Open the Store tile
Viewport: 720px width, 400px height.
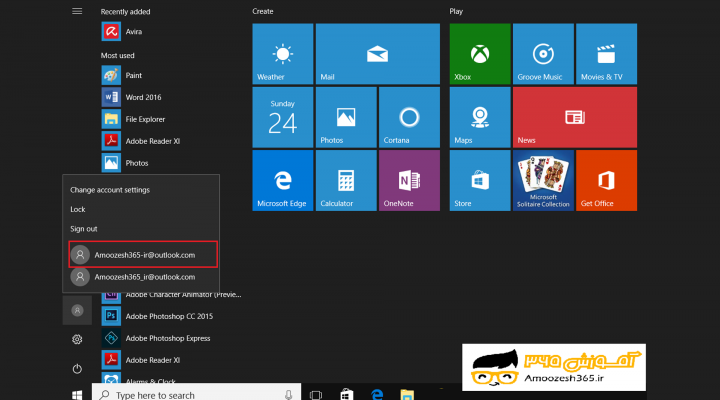480,180
